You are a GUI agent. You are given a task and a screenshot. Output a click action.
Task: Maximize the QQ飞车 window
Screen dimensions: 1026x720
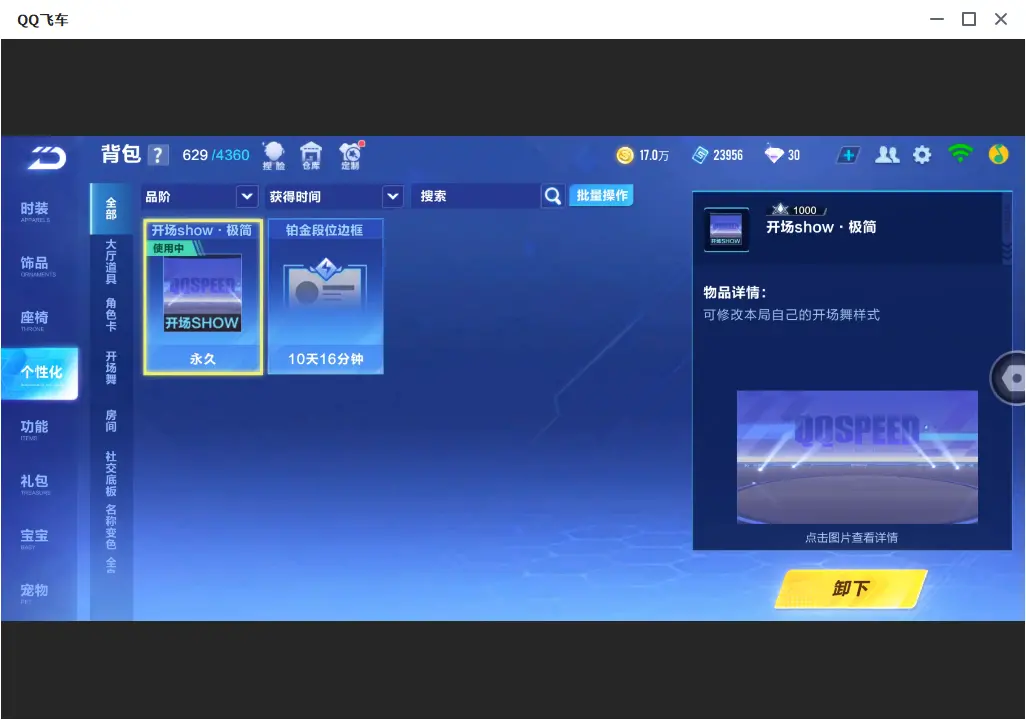[969, 20]
